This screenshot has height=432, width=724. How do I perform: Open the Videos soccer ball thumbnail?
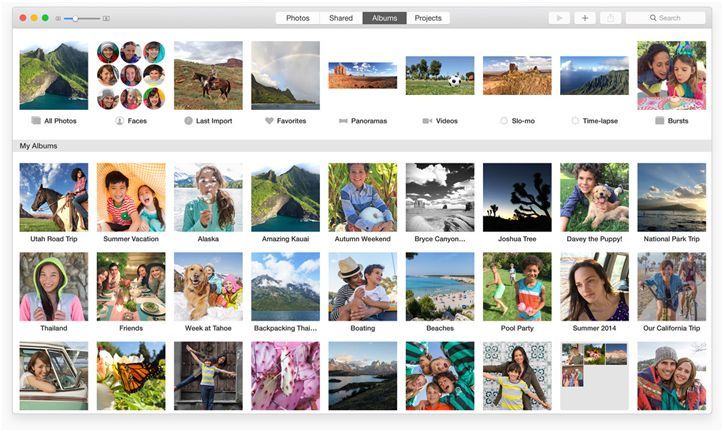coord(440,75)
